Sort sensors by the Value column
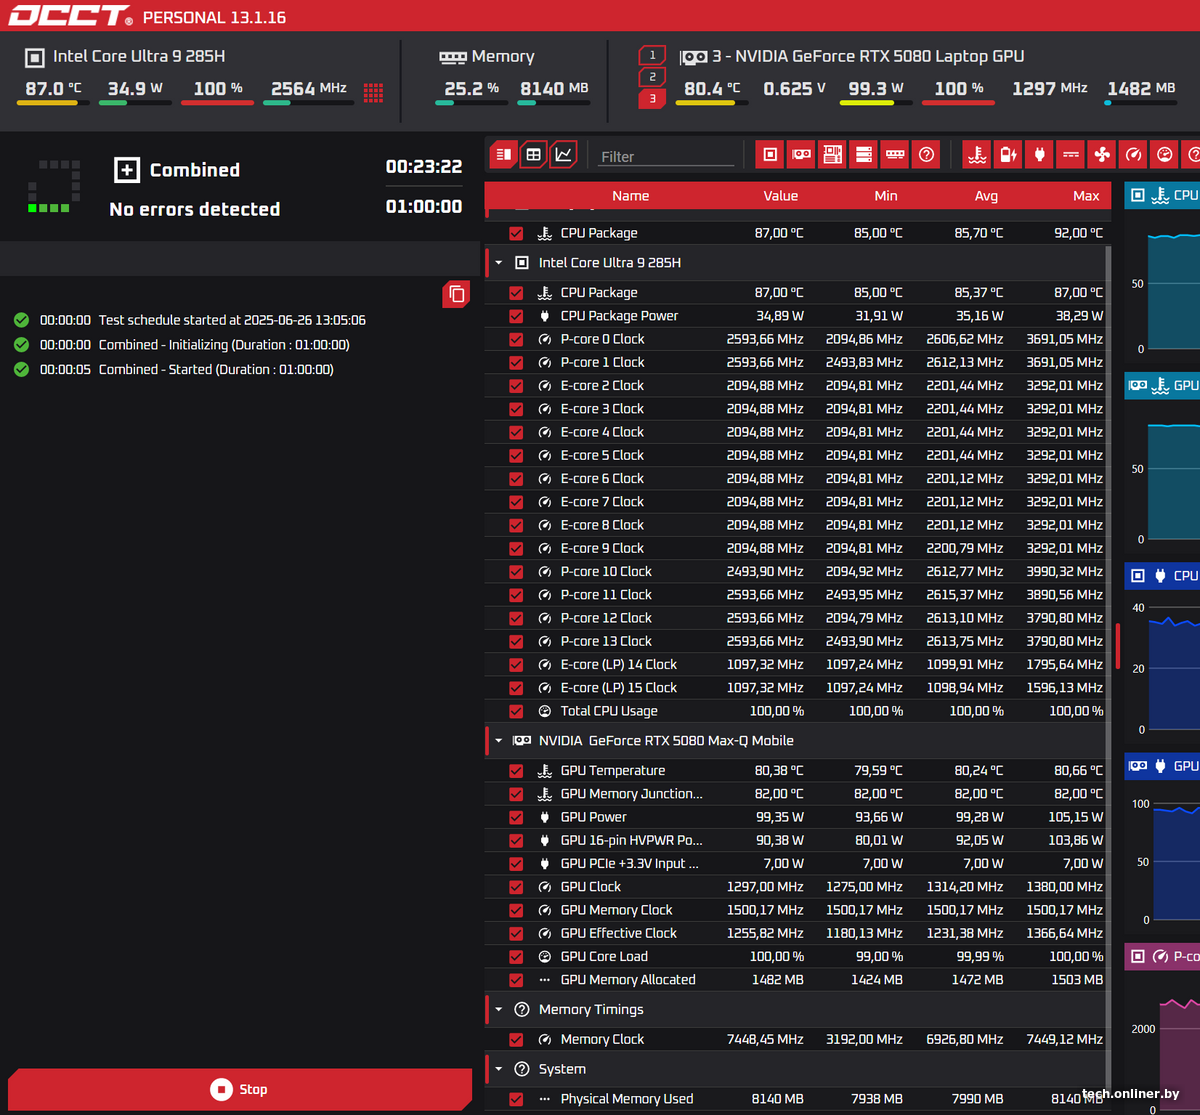Screen dimensions: 1200x1115 point(781,196)
